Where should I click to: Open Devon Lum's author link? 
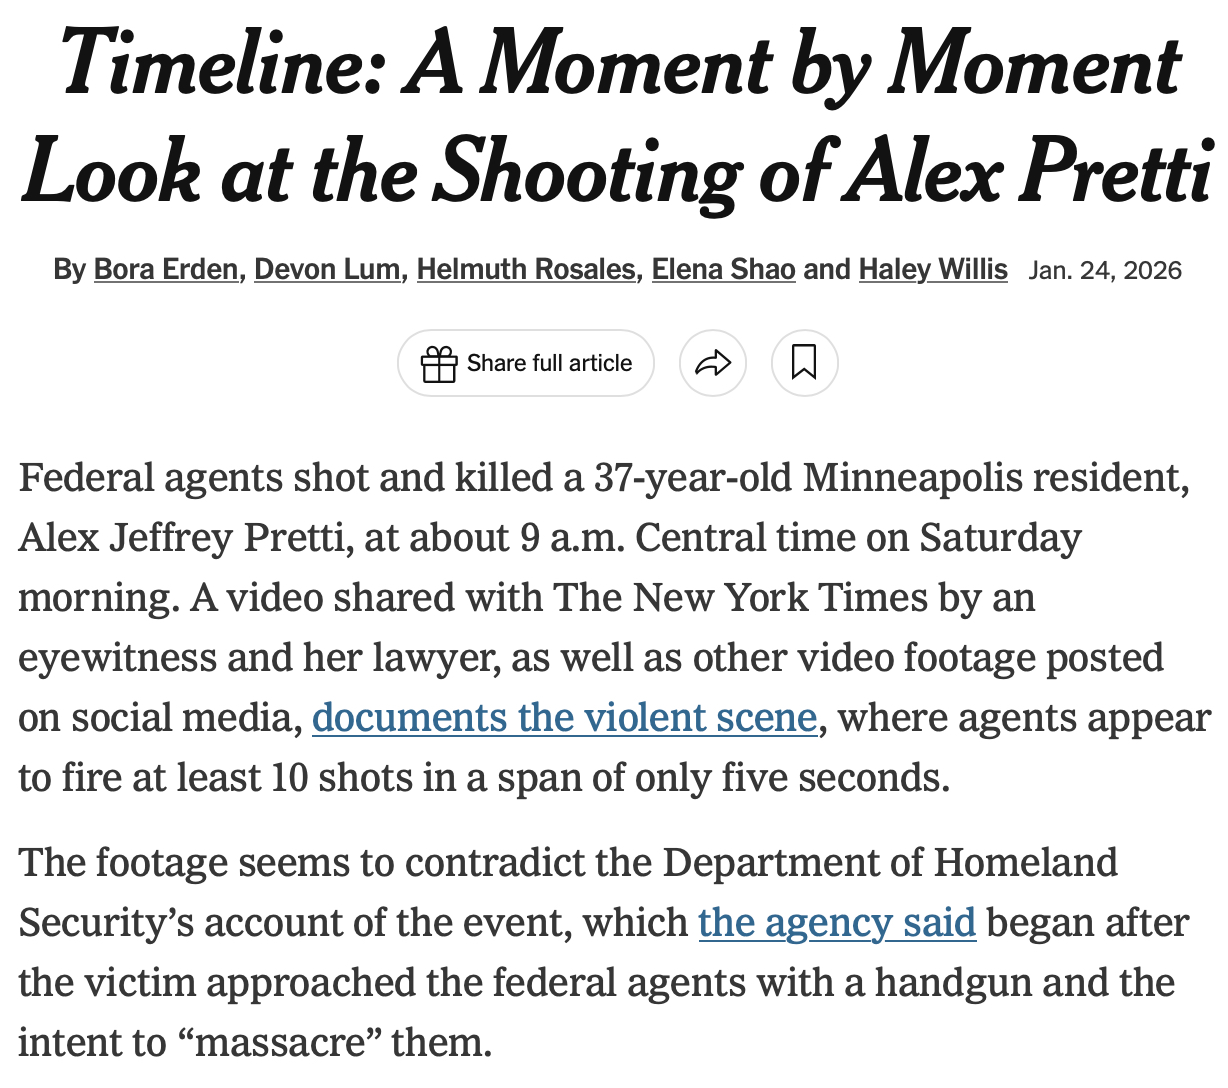pos(327,270)
